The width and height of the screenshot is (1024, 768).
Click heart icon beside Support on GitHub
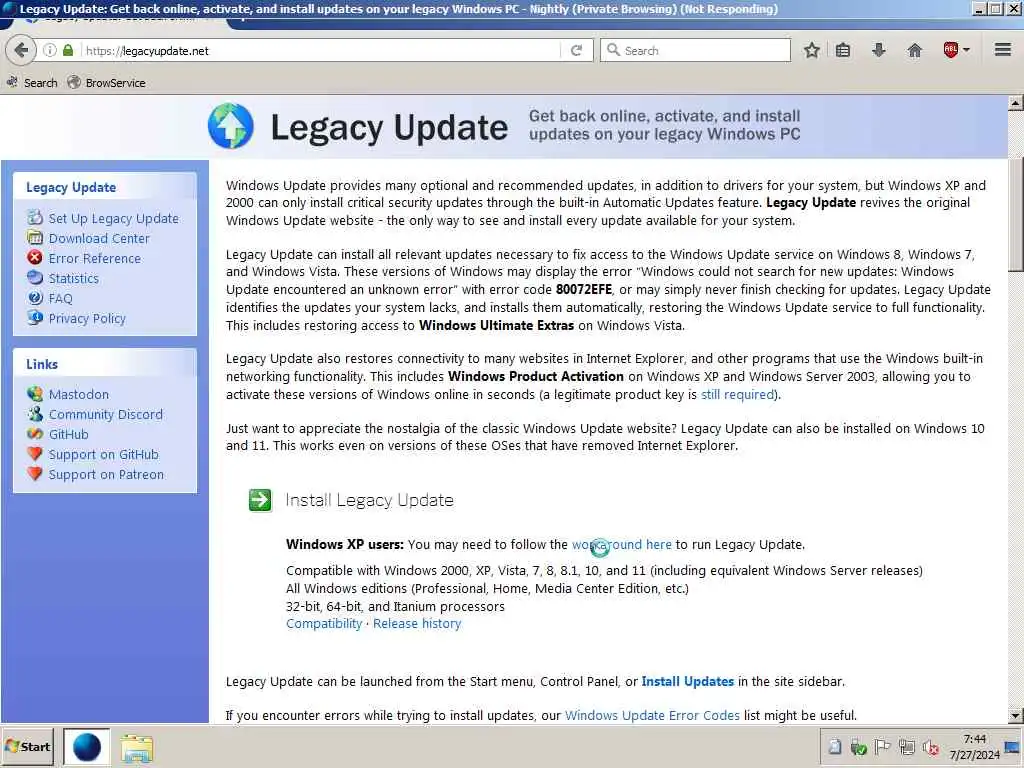[35, 454]
